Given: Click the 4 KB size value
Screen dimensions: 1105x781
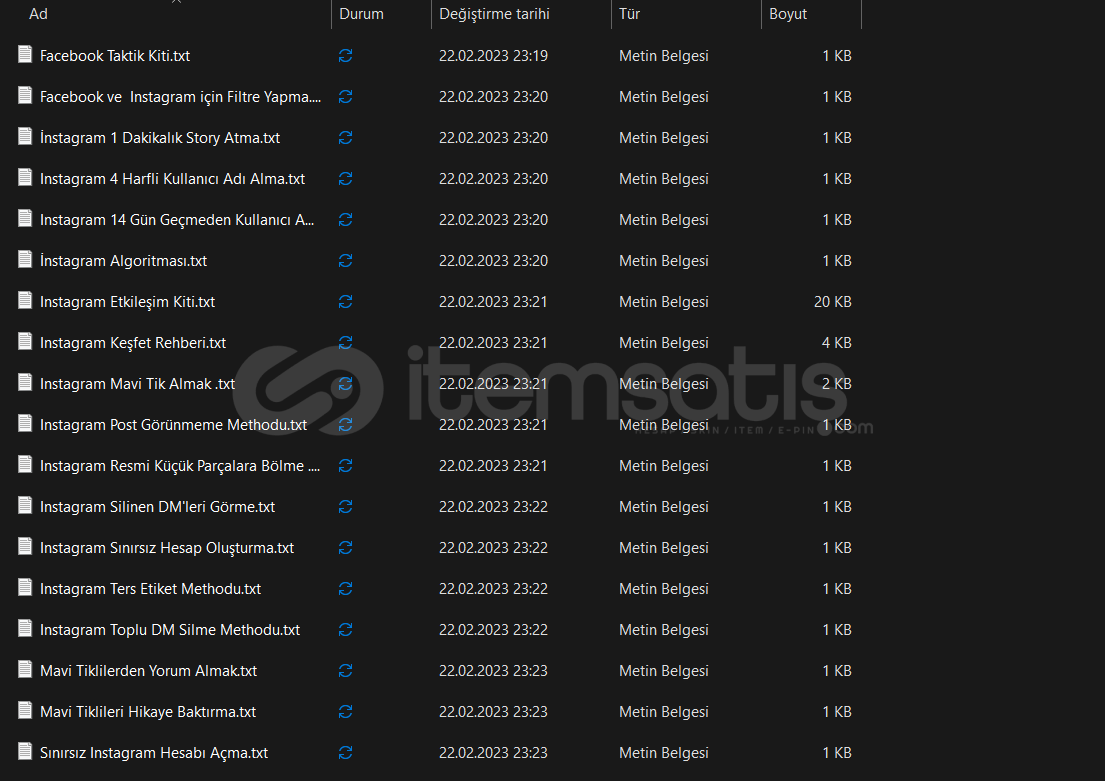Looking at the screenshot, I should coord(837,343).
